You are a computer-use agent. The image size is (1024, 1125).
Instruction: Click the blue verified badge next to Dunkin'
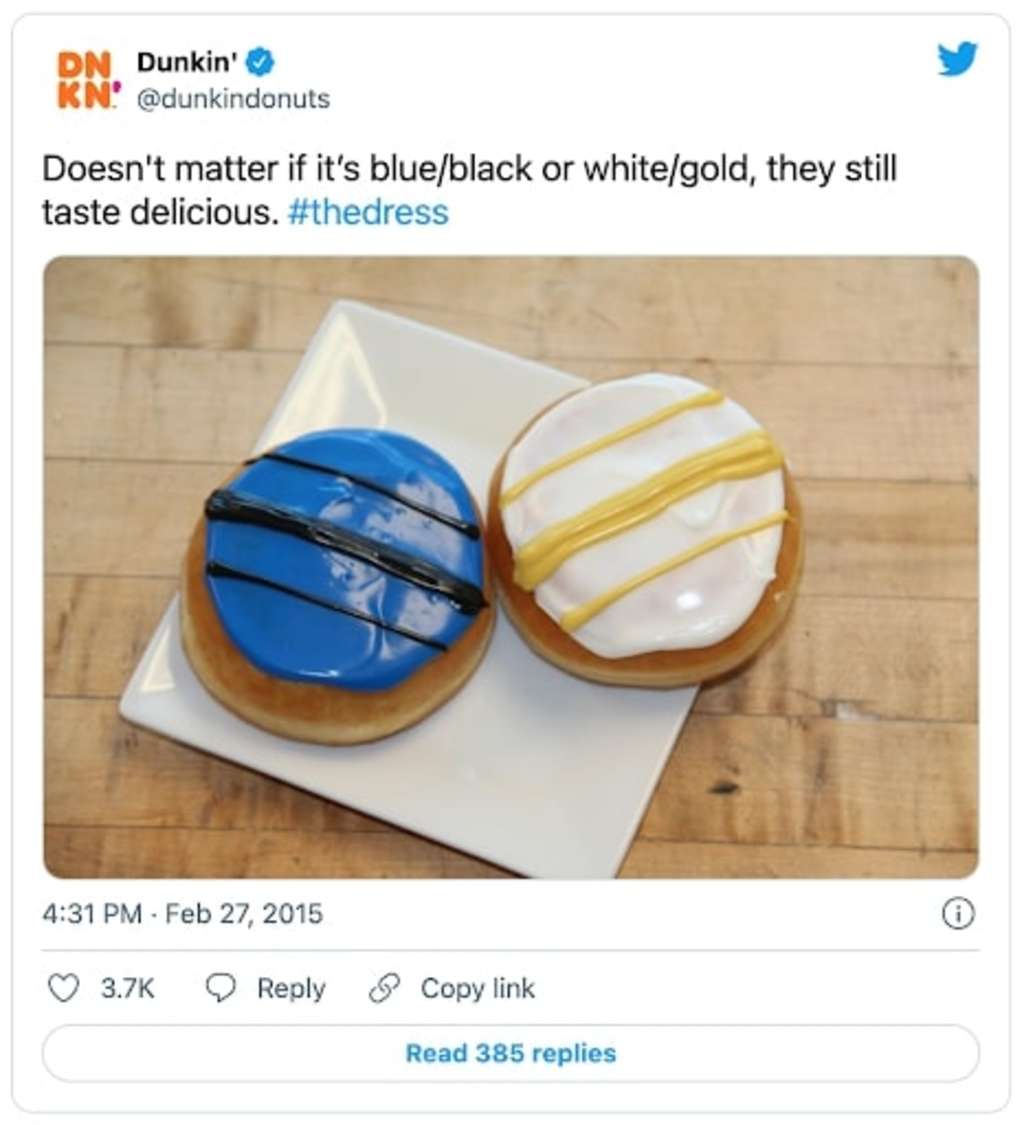pyautogui.click(x=261, y=59)
